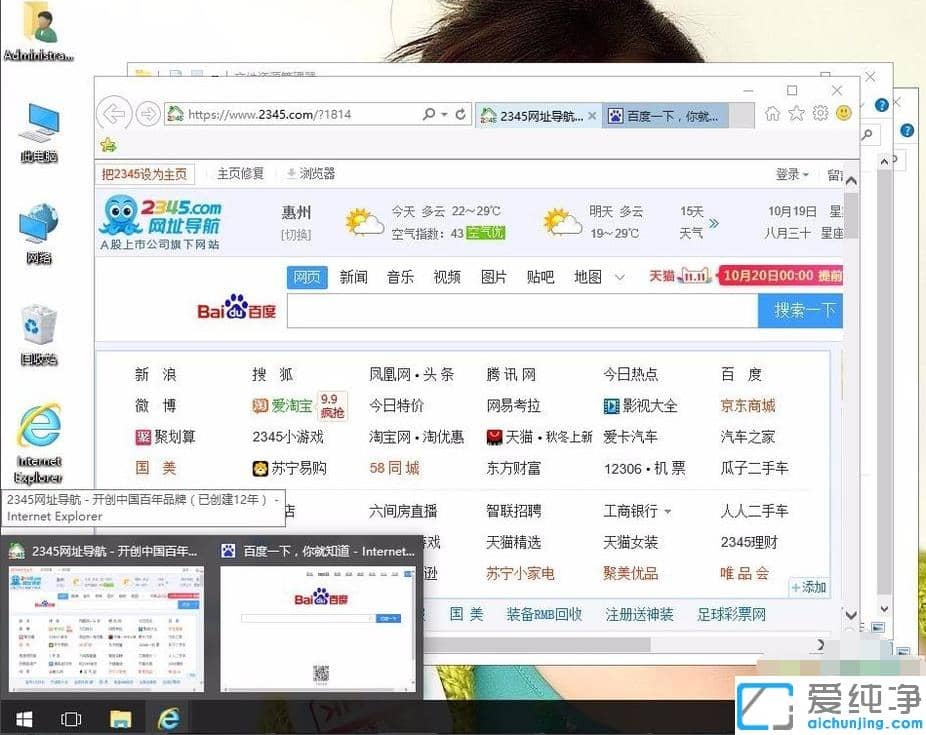
Task: Open the Internet Explorer home page icon
Action: pyautogui.click(x=772, y=114)
